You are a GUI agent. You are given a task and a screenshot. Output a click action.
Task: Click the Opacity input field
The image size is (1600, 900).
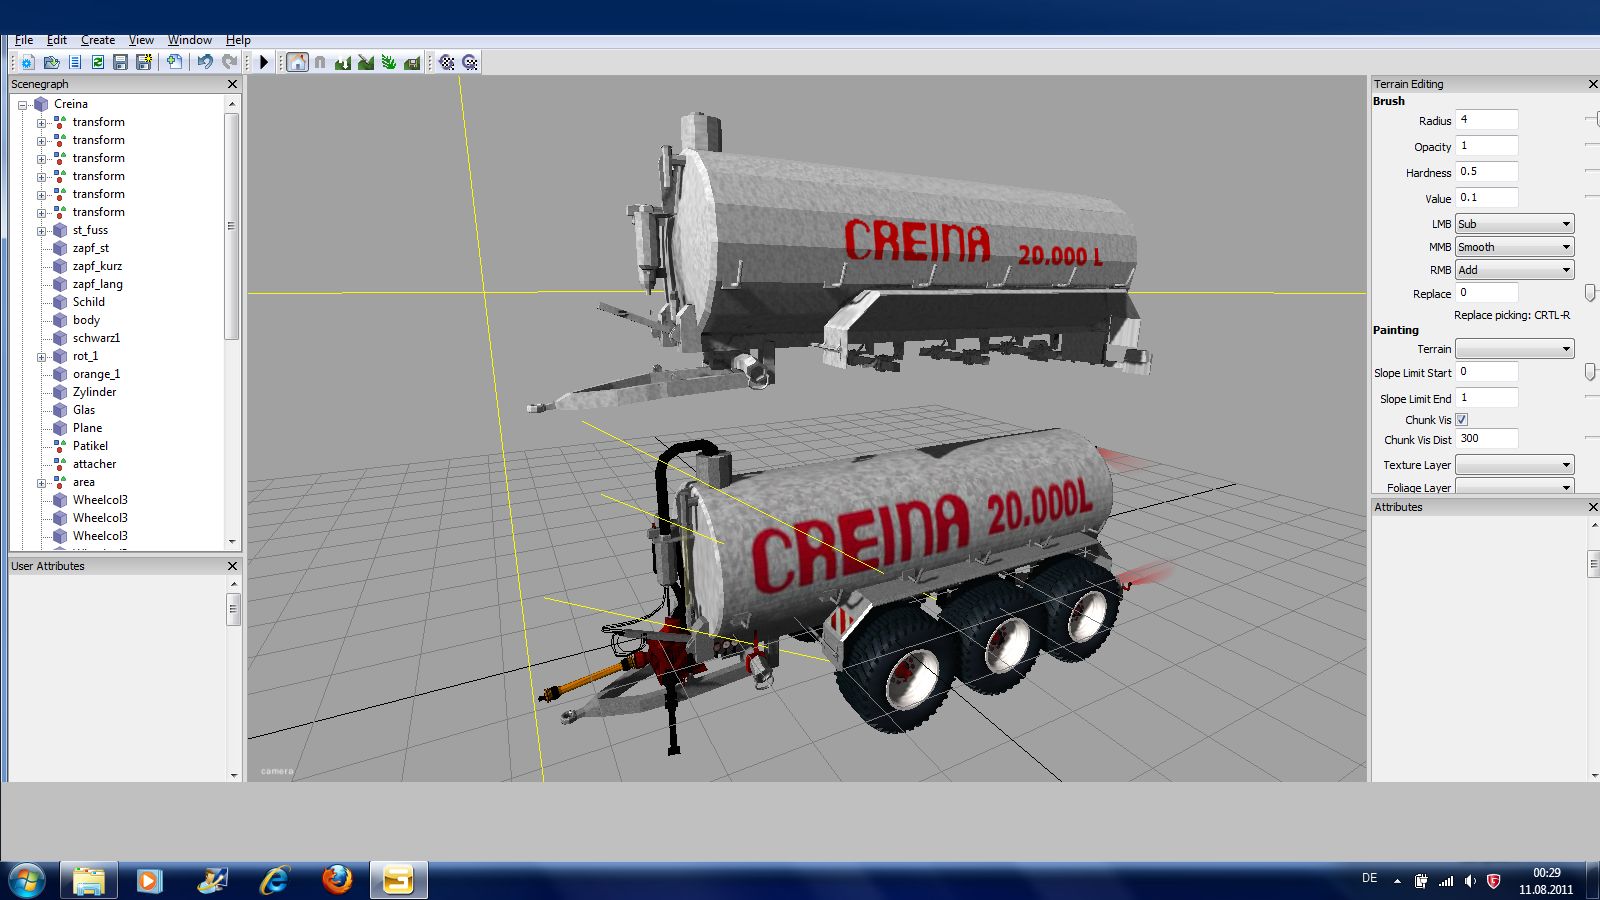pos(1486,146)
